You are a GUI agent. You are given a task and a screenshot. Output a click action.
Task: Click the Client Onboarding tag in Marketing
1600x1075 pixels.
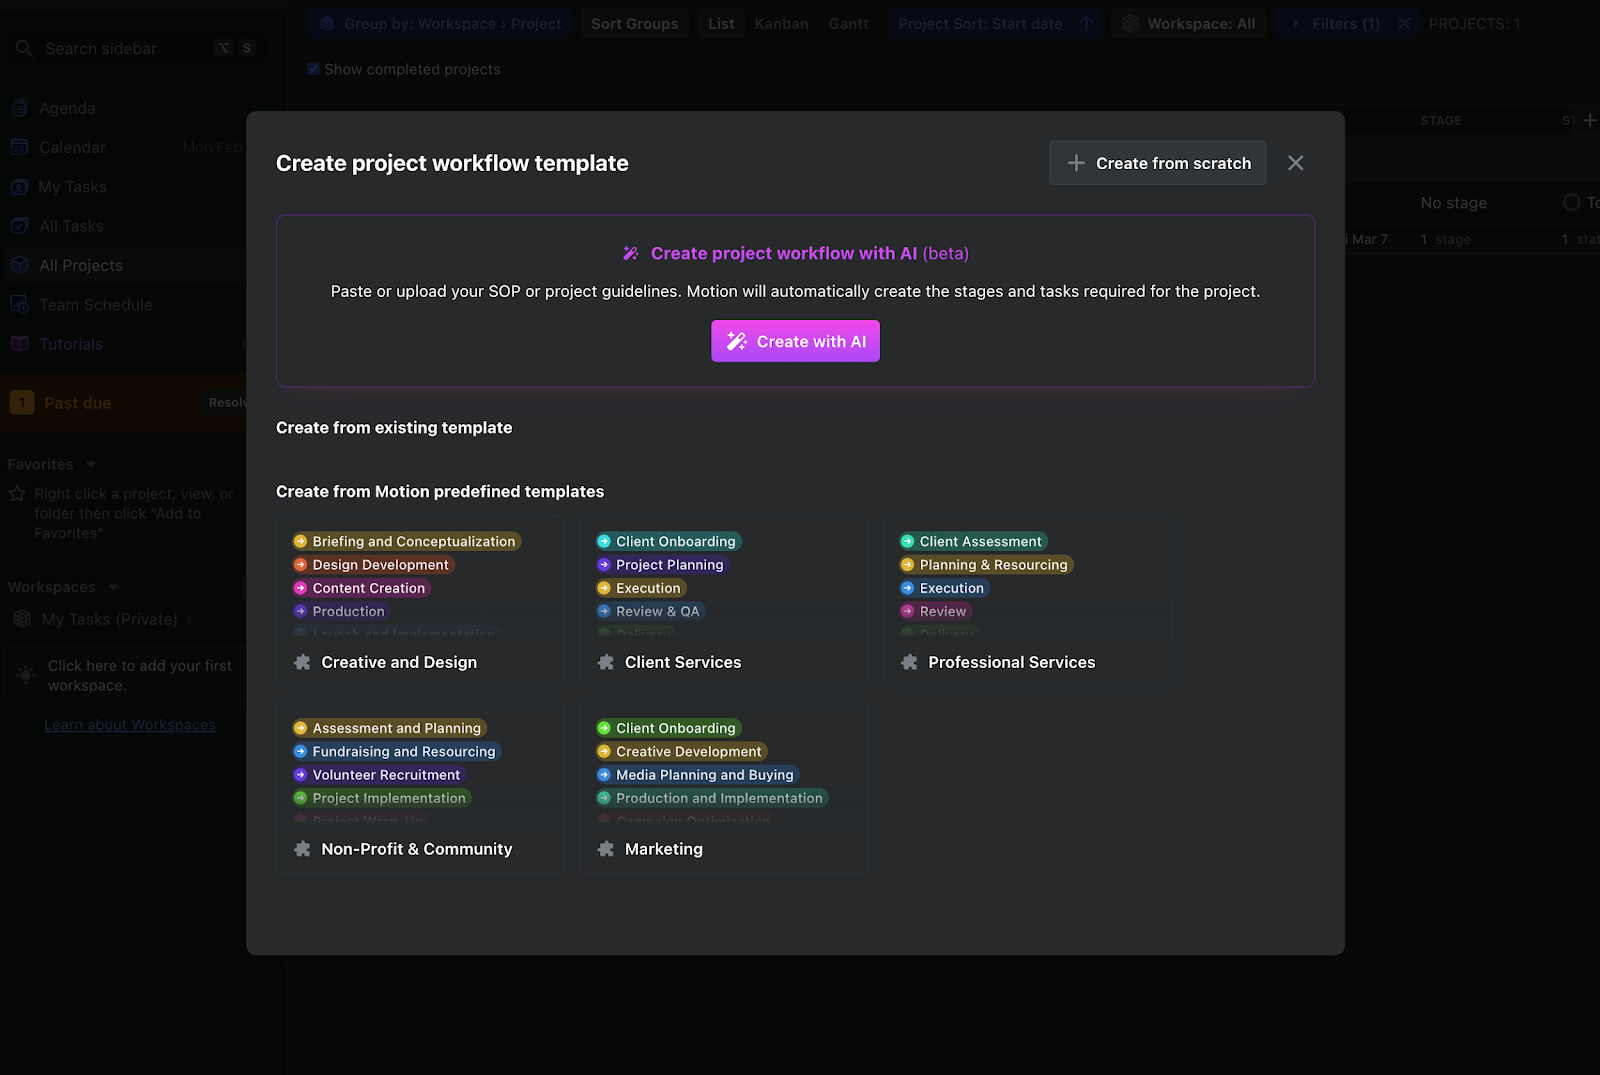point(668,729)
